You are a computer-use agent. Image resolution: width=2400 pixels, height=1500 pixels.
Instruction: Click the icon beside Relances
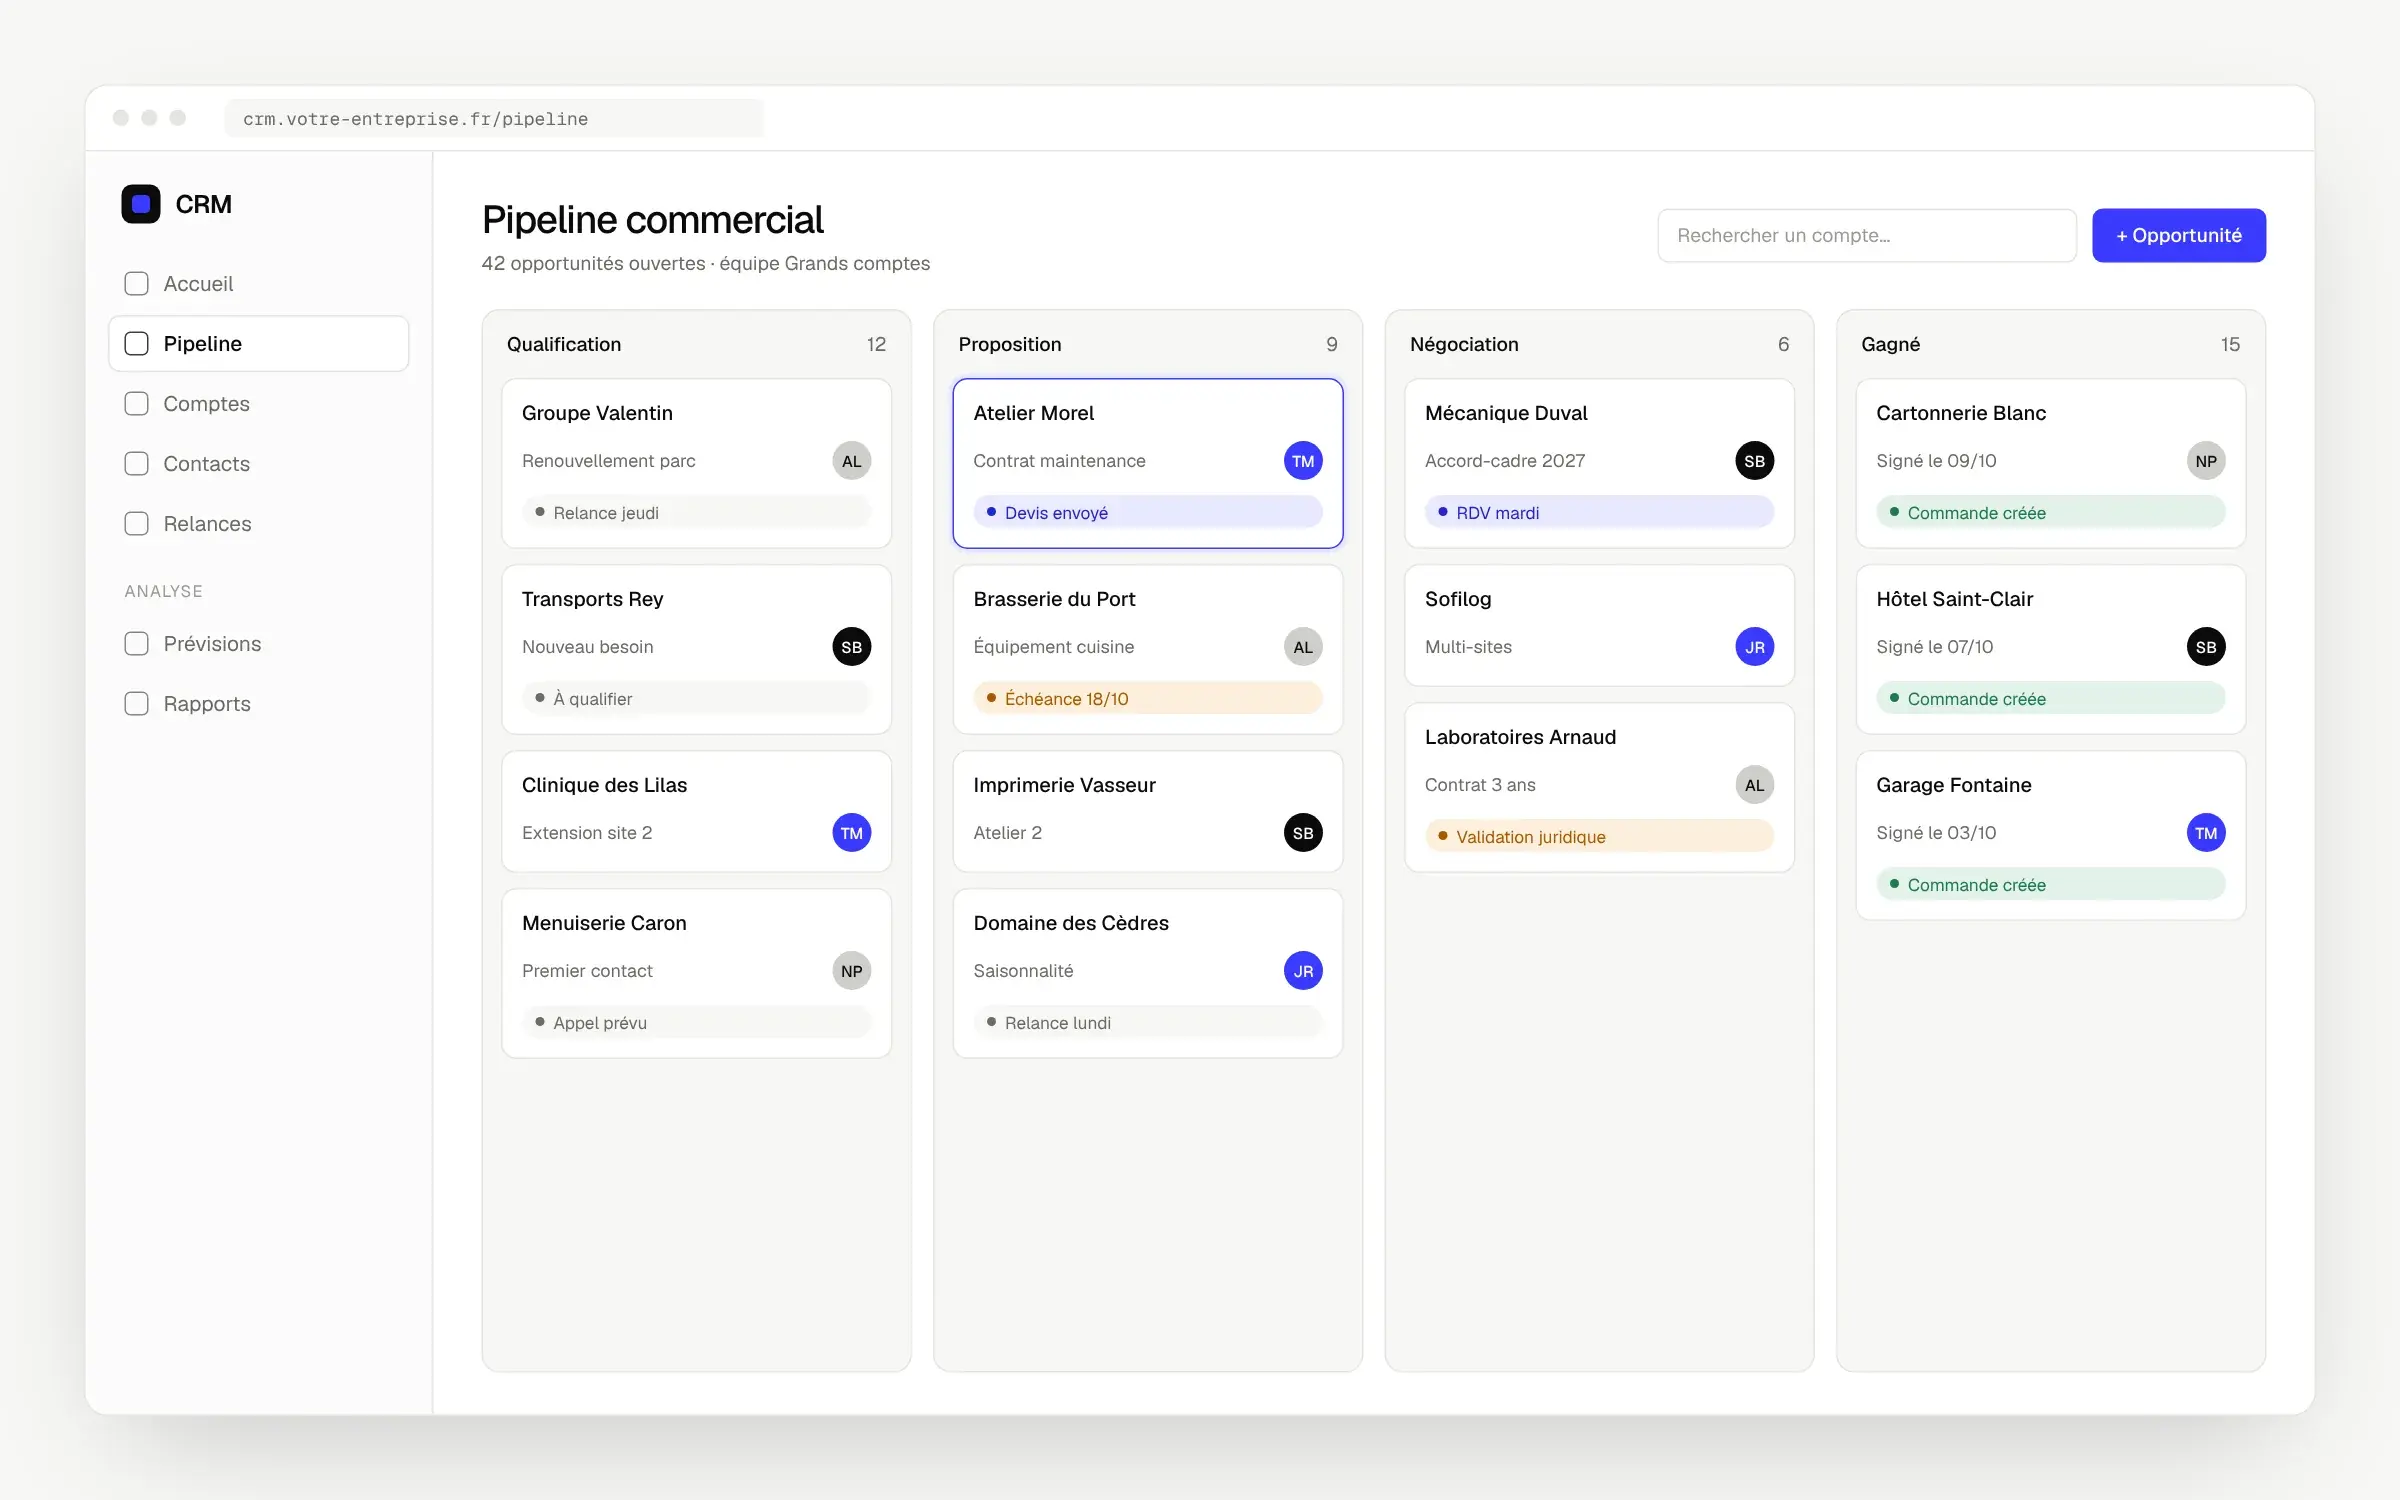tap(137, 524)
